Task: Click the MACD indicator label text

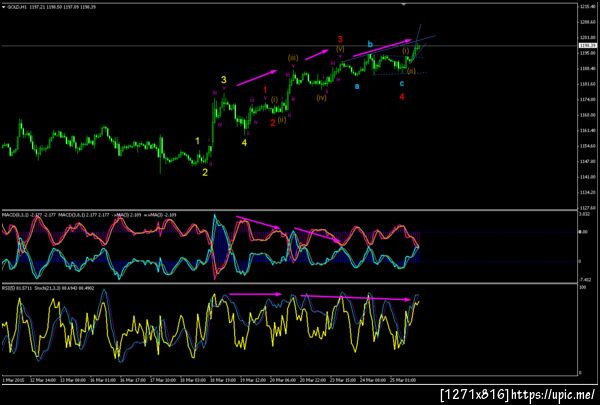Action: (89, 215)
